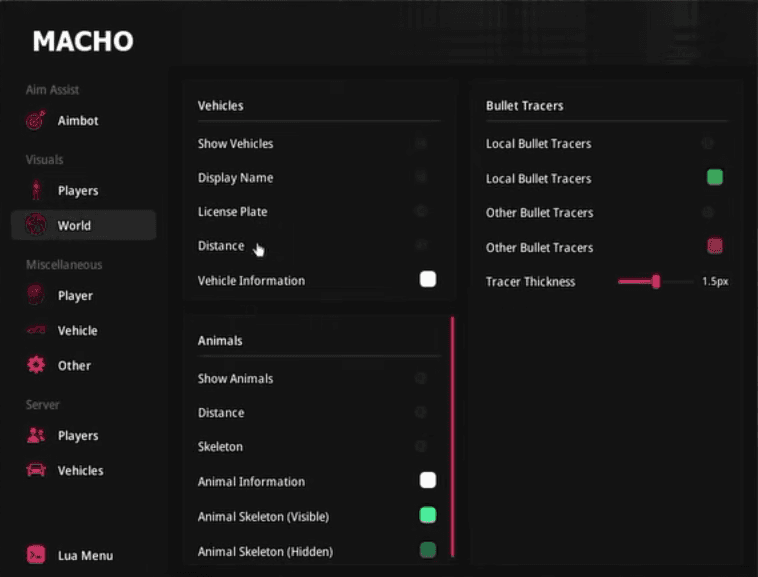Toggle Show Vehicles
The width and height of the screenshot is (758, 577).
click(421, 143)
